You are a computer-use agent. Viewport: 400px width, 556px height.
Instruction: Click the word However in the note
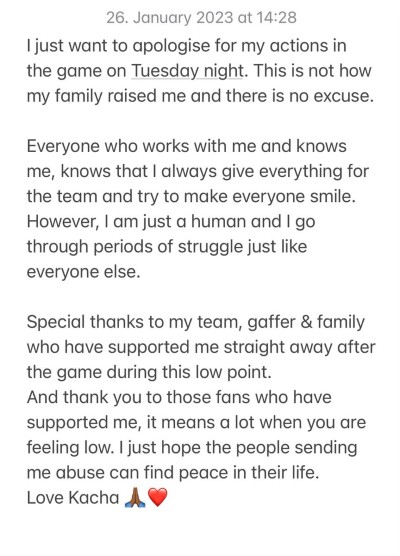click(x=63, y=222)
